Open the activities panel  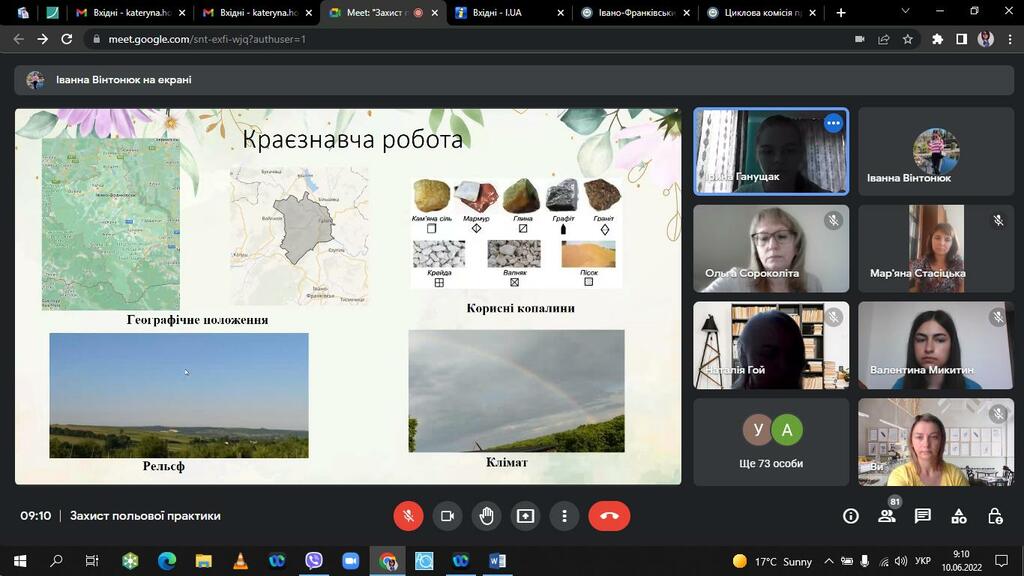point(959,517)
